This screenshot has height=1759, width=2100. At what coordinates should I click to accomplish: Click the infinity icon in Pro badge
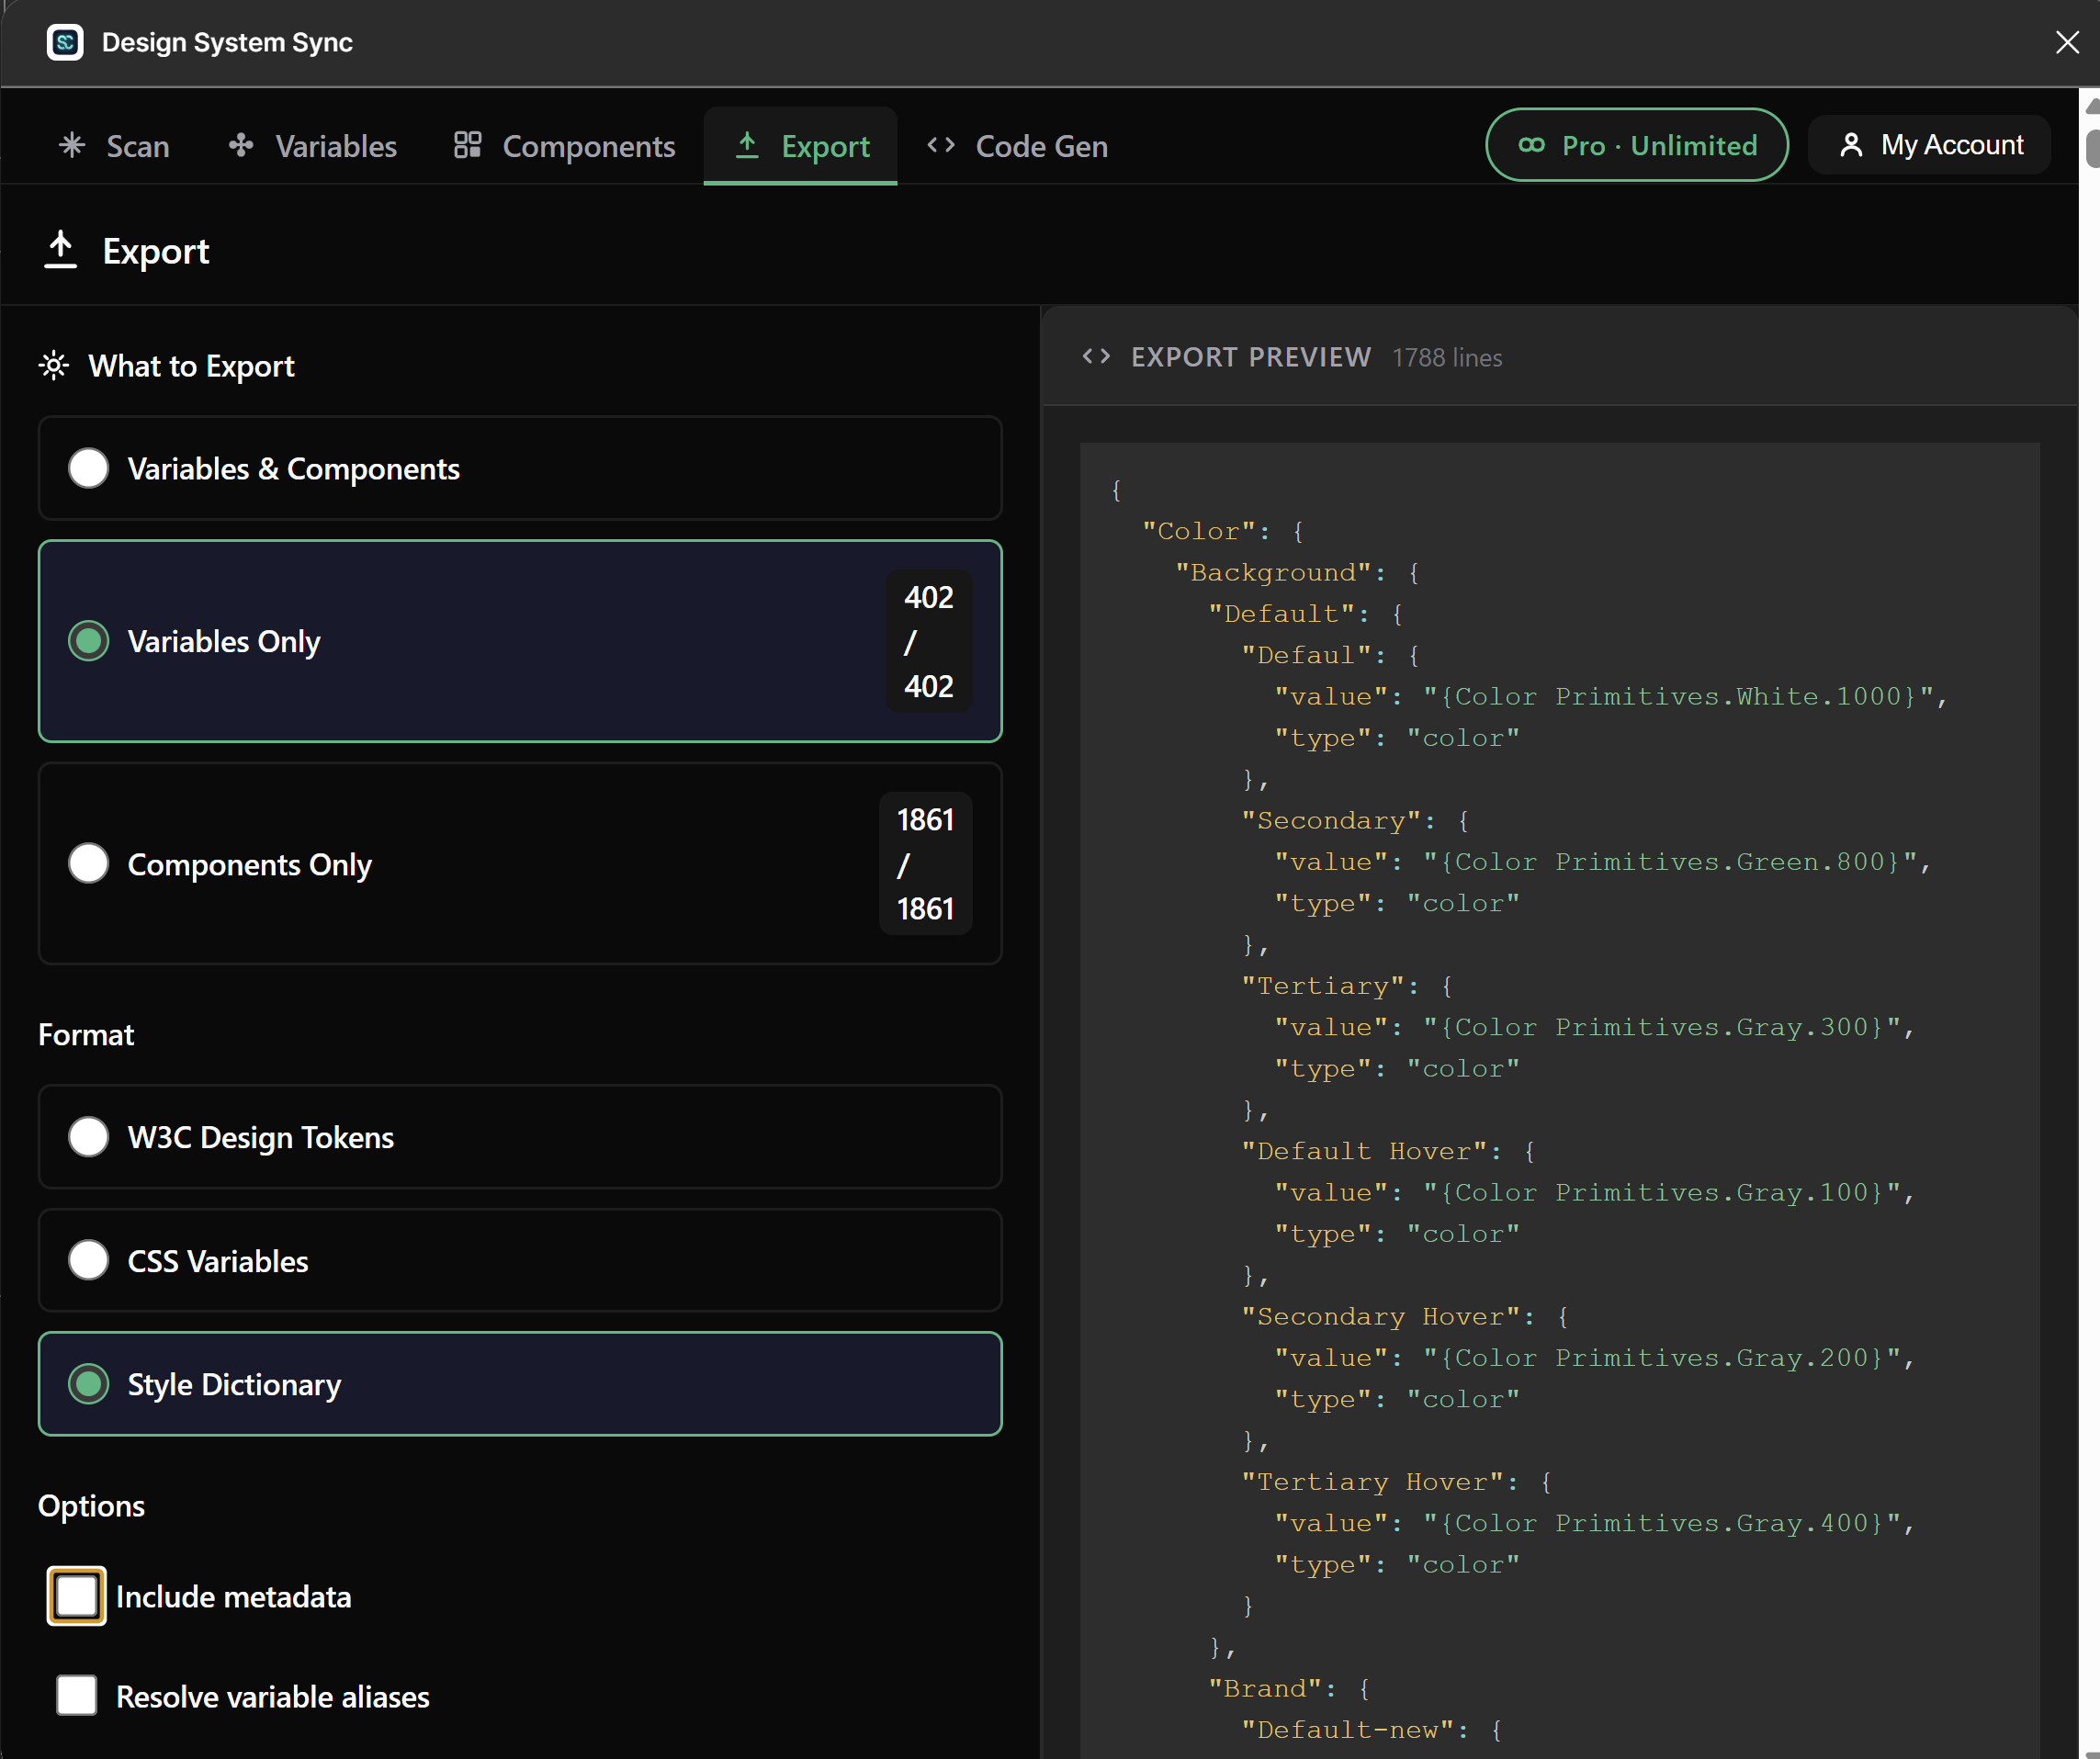tap(1531, 145)
